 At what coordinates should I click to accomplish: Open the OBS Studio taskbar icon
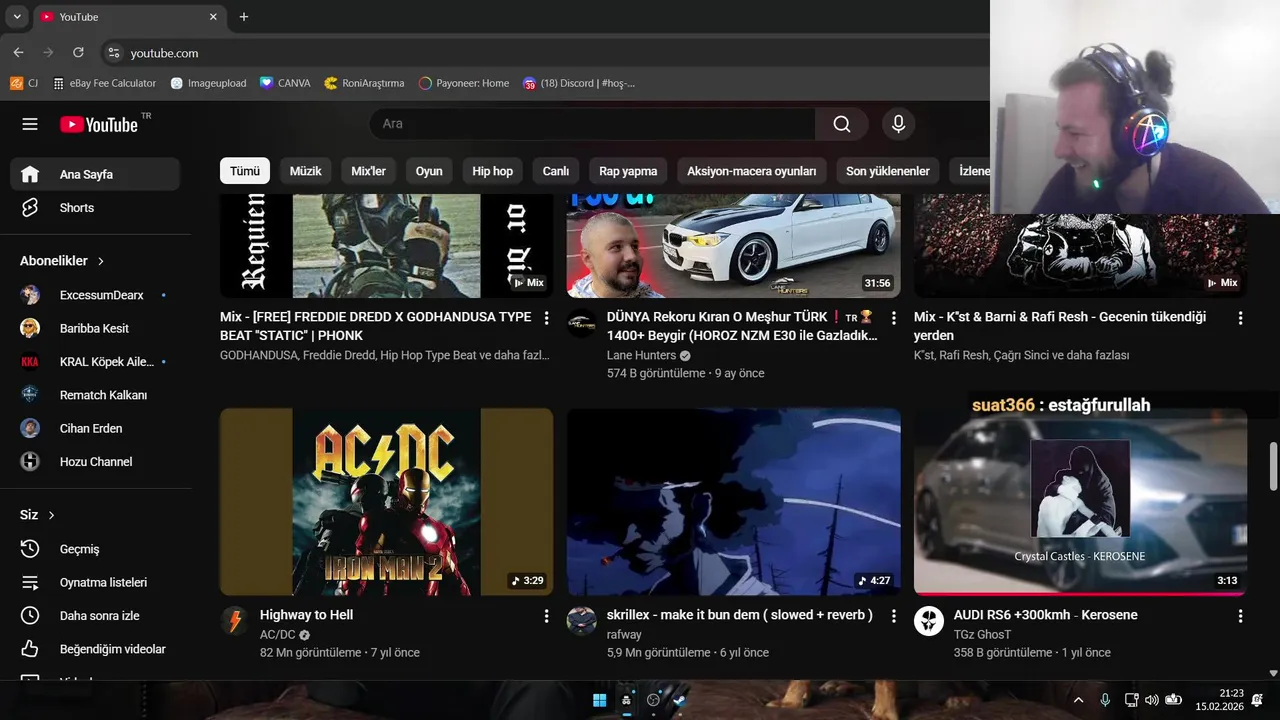653,700
